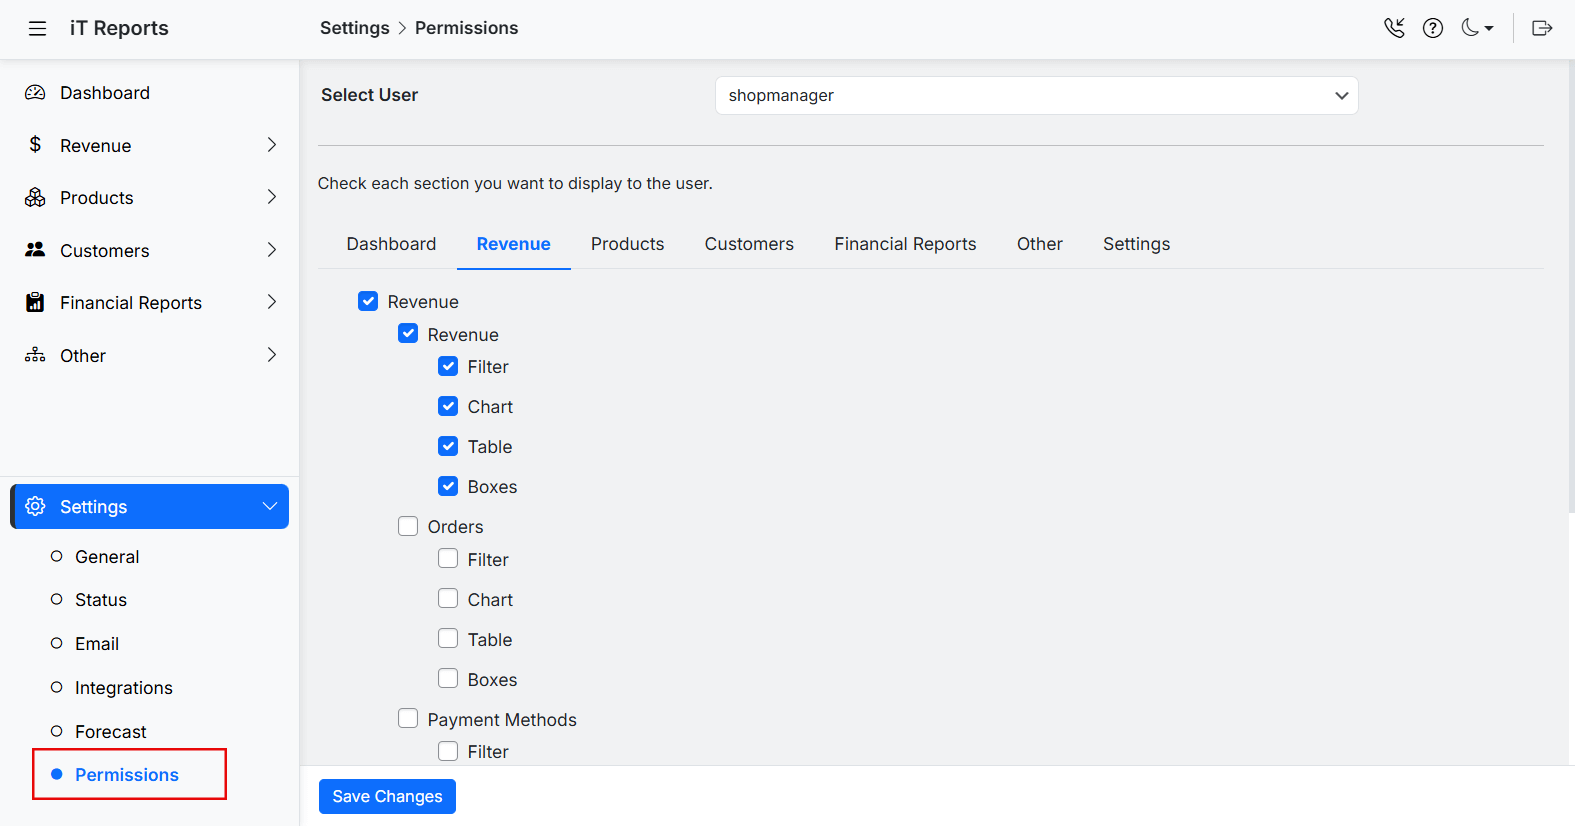Screen dimensions: 1575x826
Task: Click the phone call support icon
Action: click(x=1394, y=28)
